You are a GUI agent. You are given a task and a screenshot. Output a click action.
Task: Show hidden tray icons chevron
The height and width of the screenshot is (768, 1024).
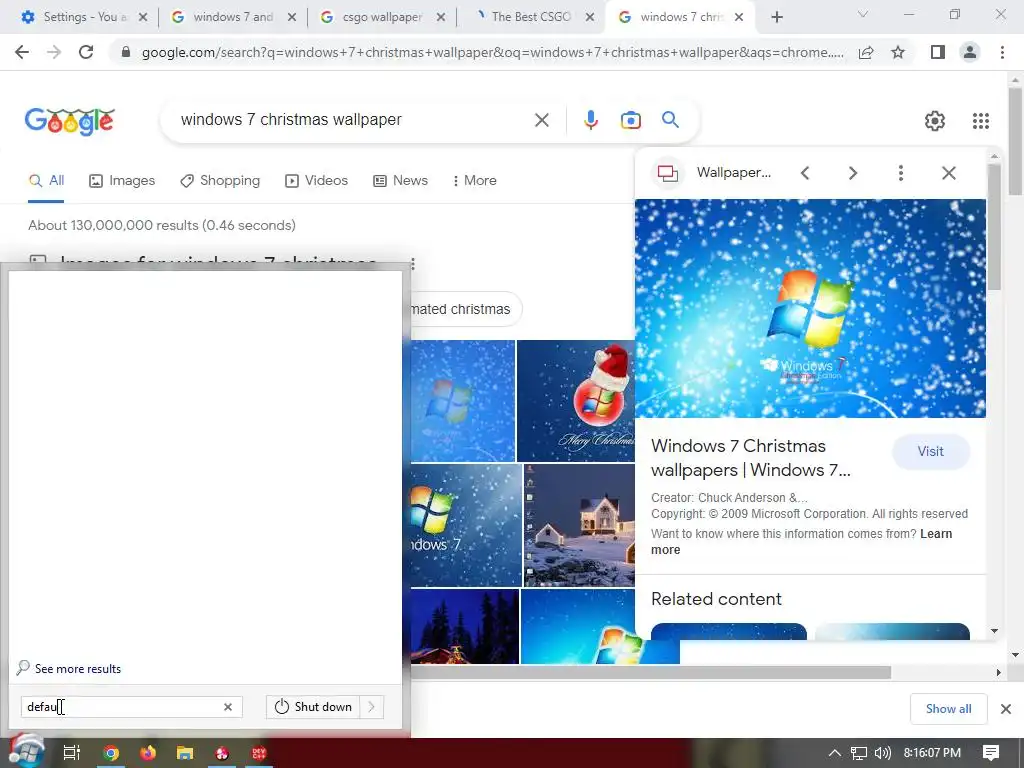834,753
